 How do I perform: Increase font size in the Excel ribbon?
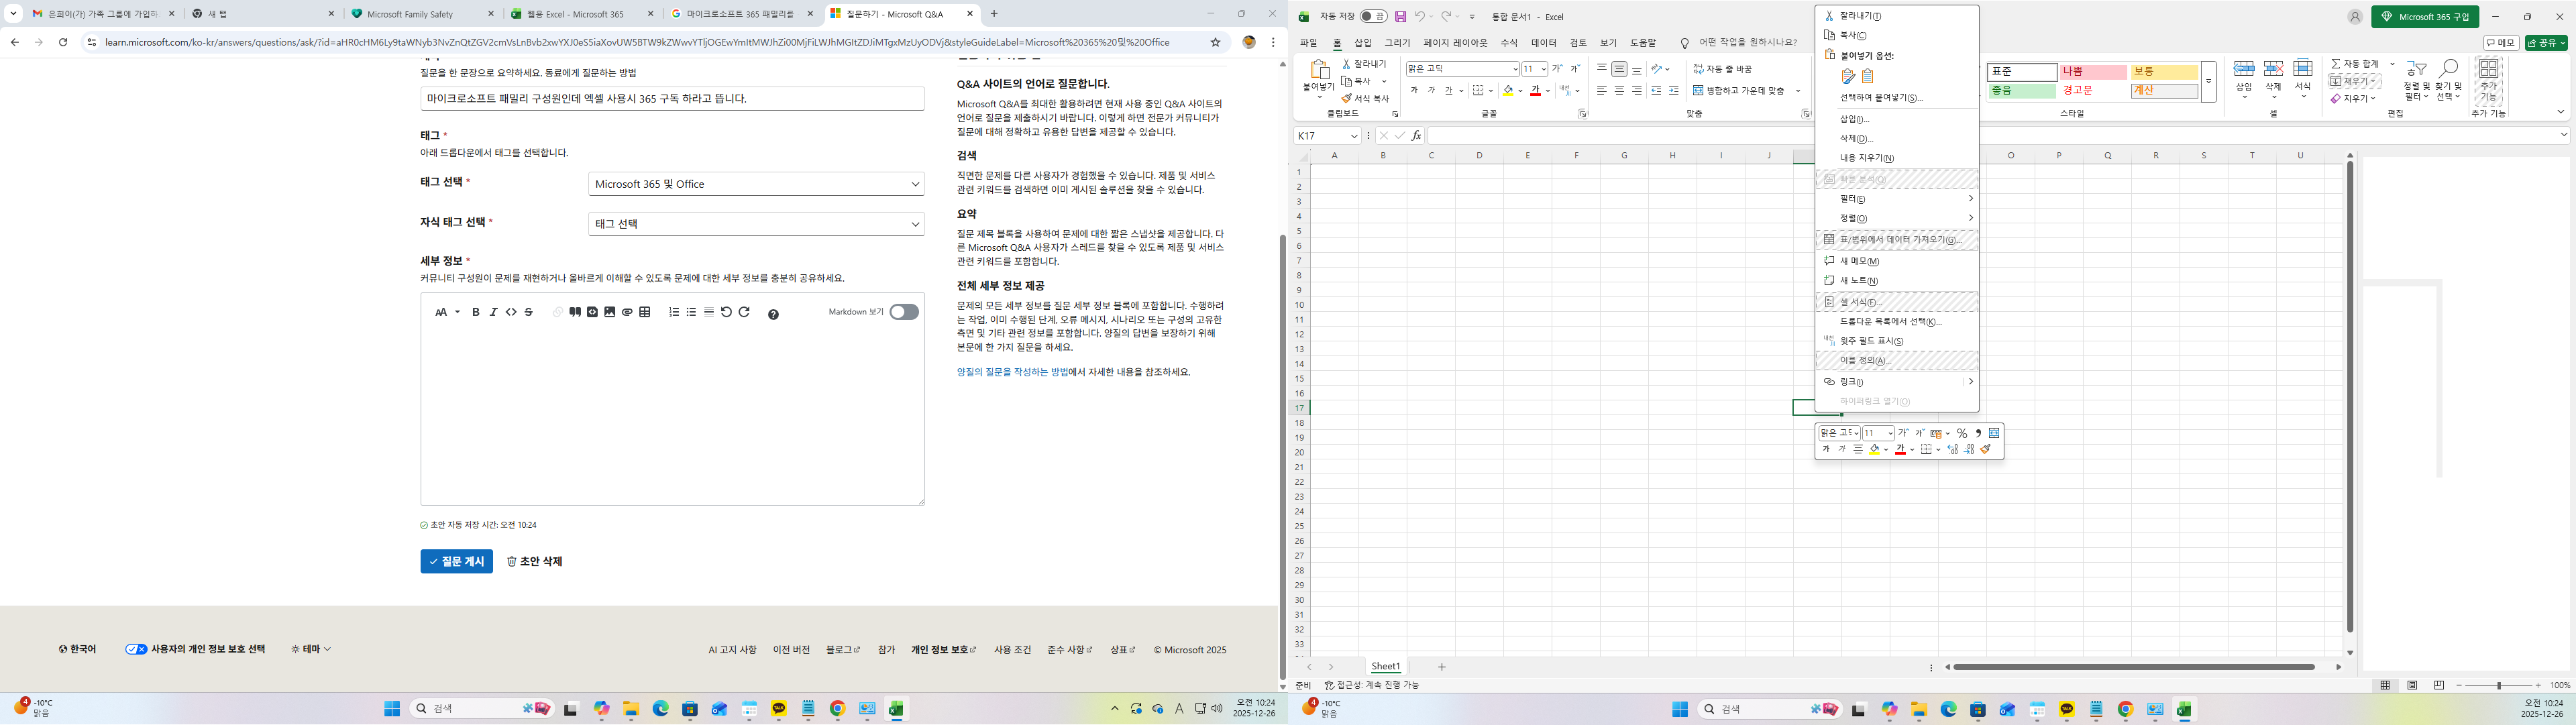[x=1557, y=69]
